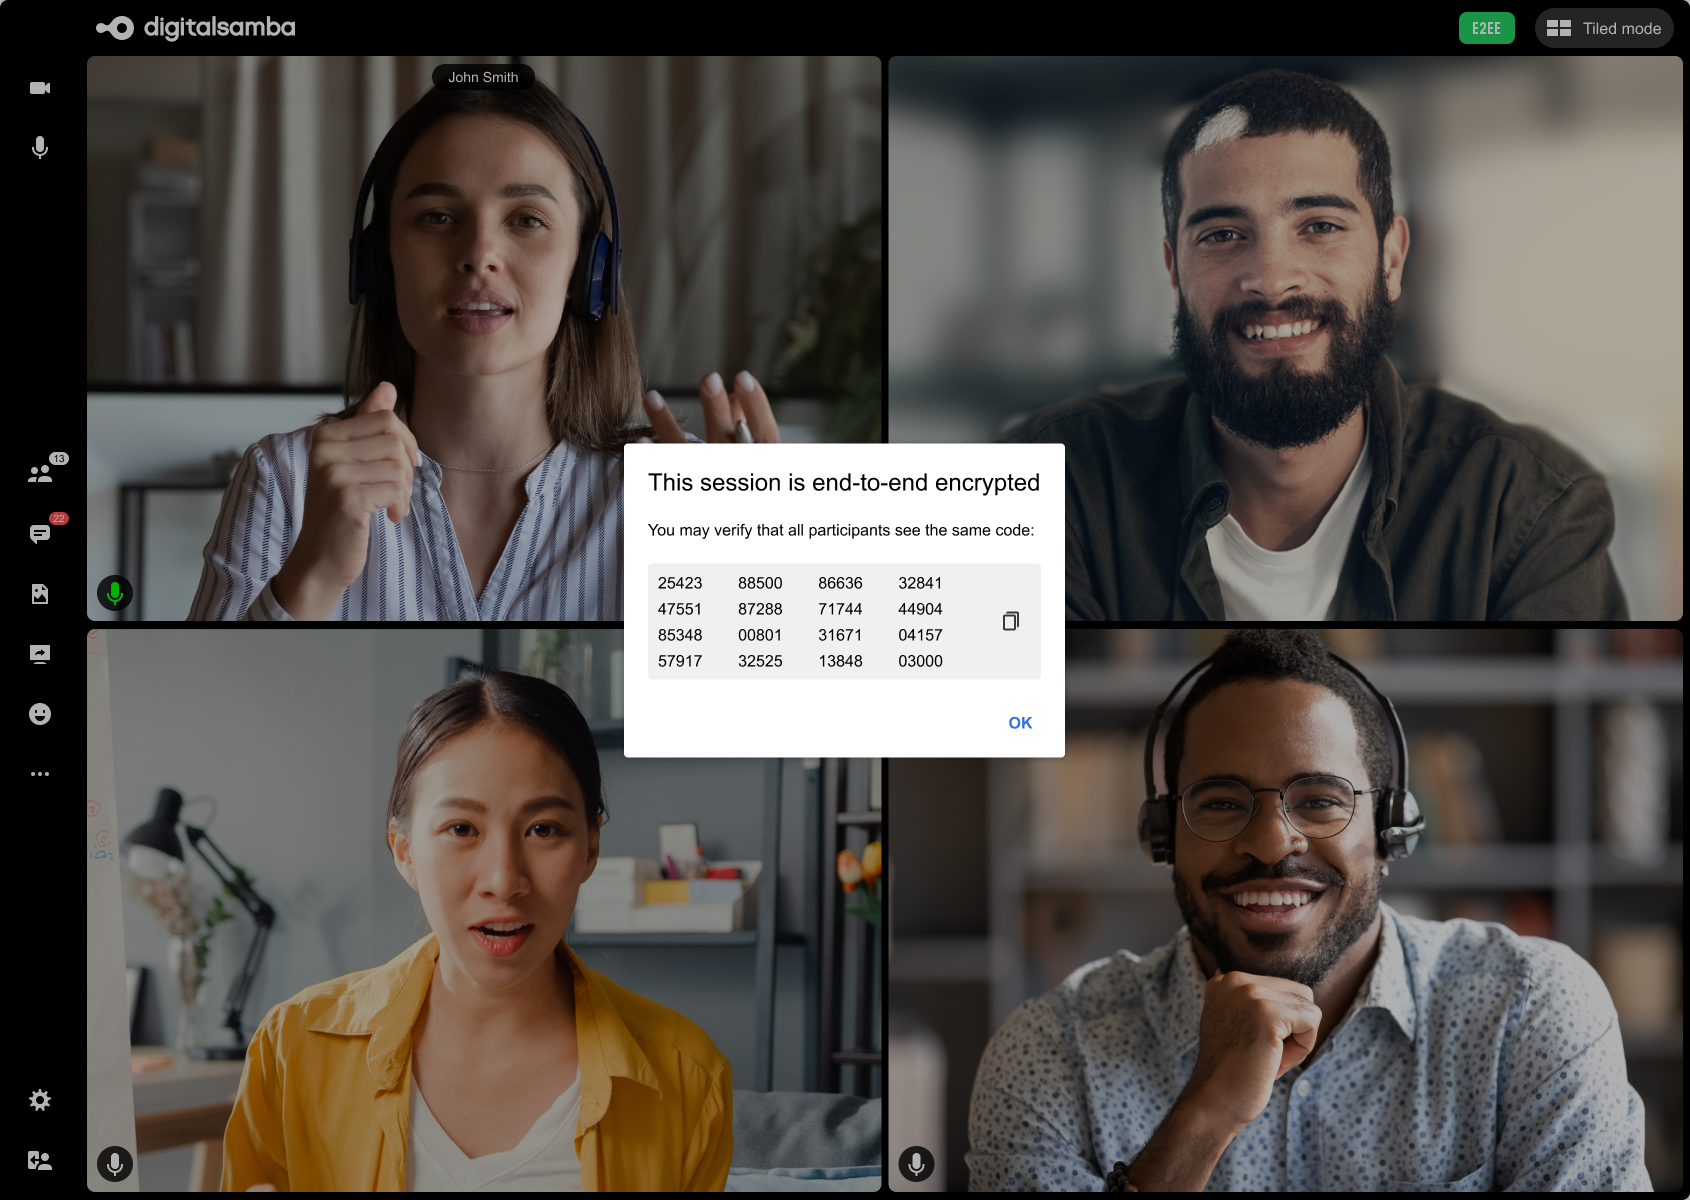Toggle the camera in the sidebar
The width and height of the screenshot is (1690, 1200).
(x=40, y=88)
